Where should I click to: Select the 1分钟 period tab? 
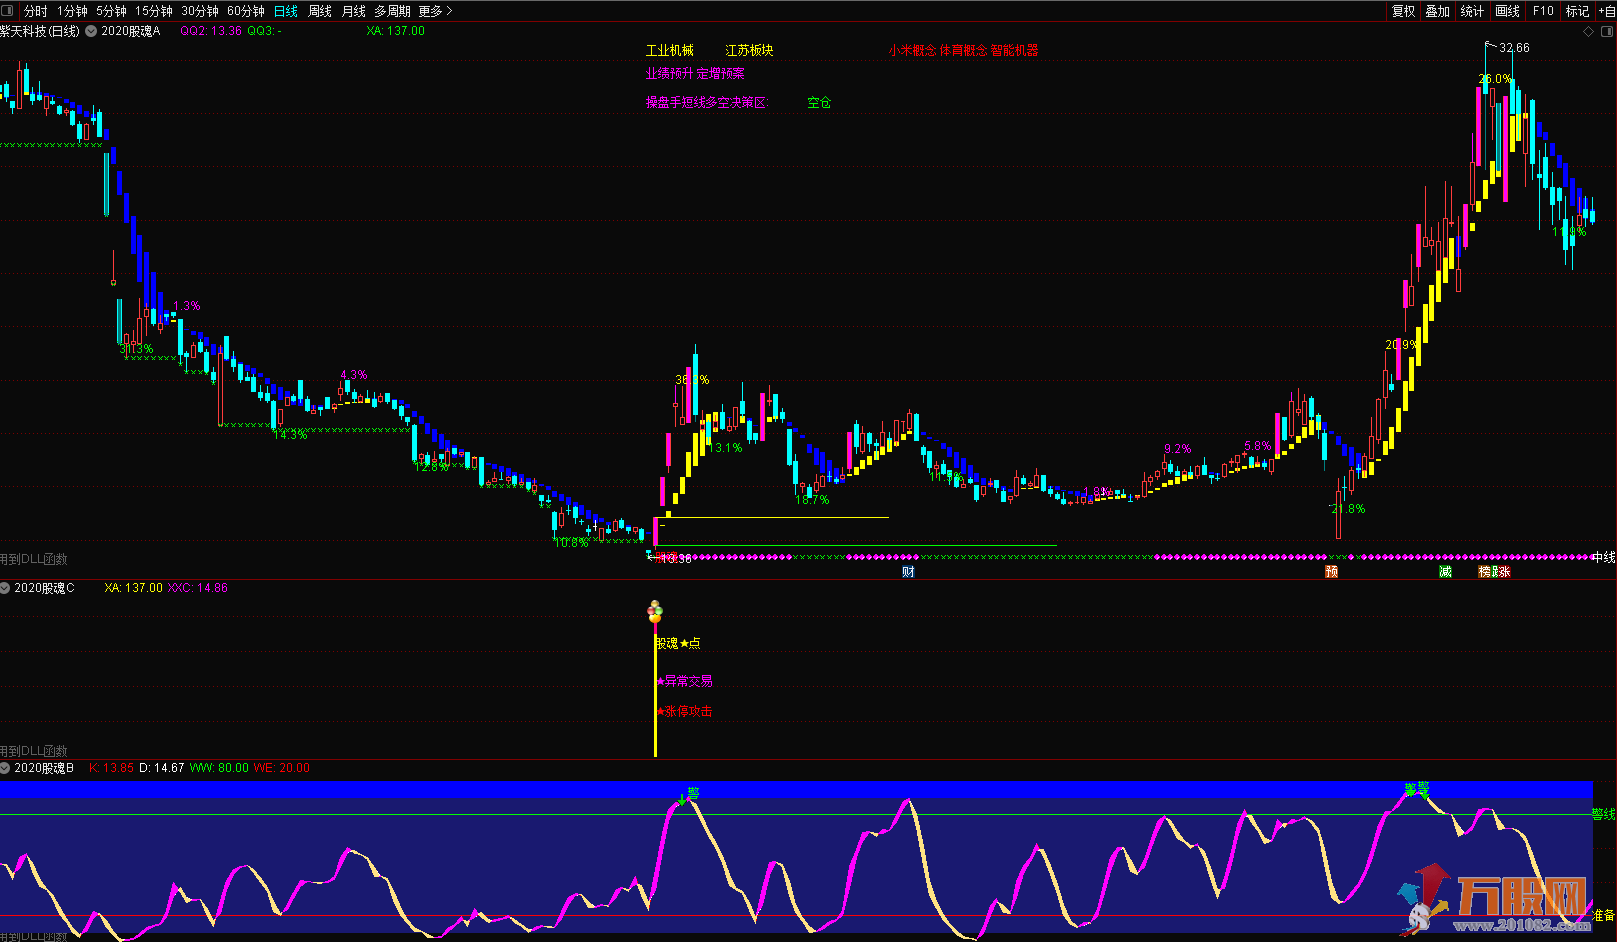pyautogui.click(x=72, y=11)
